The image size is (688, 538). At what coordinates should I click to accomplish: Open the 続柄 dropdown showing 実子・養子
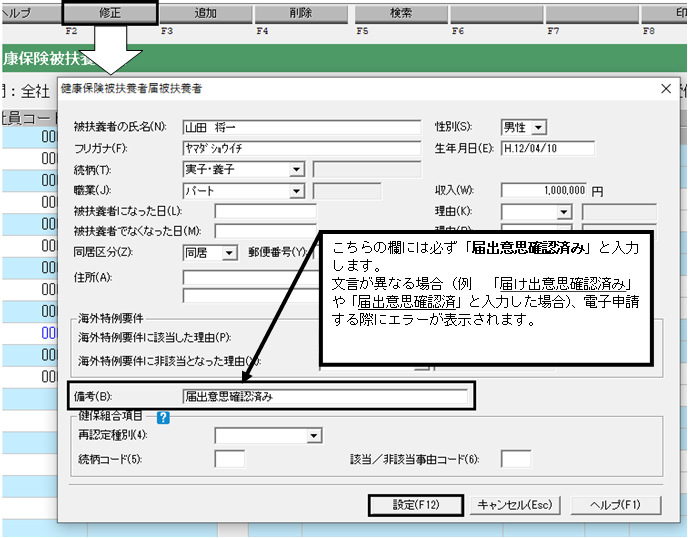(x=297, y=169)
